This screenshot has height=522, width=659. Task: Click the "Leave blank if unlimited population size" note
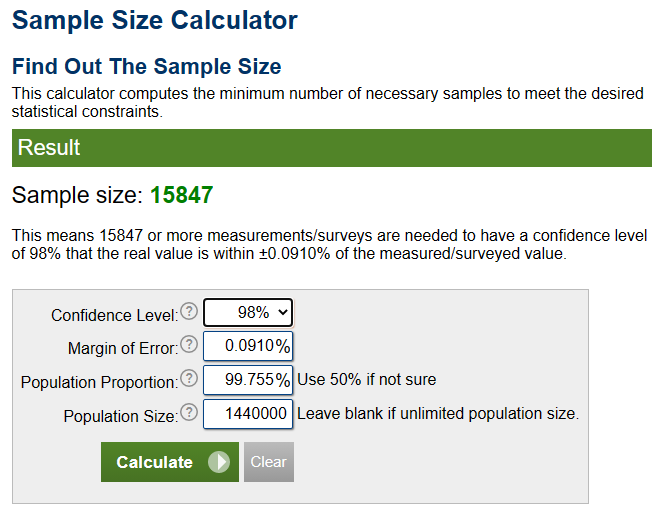tap(438, 413)
